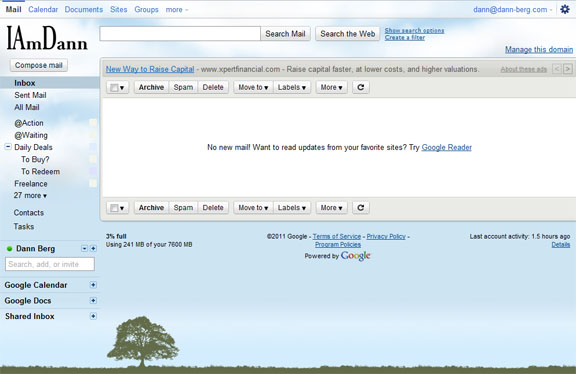Open the To Buy? label

click(x=35, y=159)
